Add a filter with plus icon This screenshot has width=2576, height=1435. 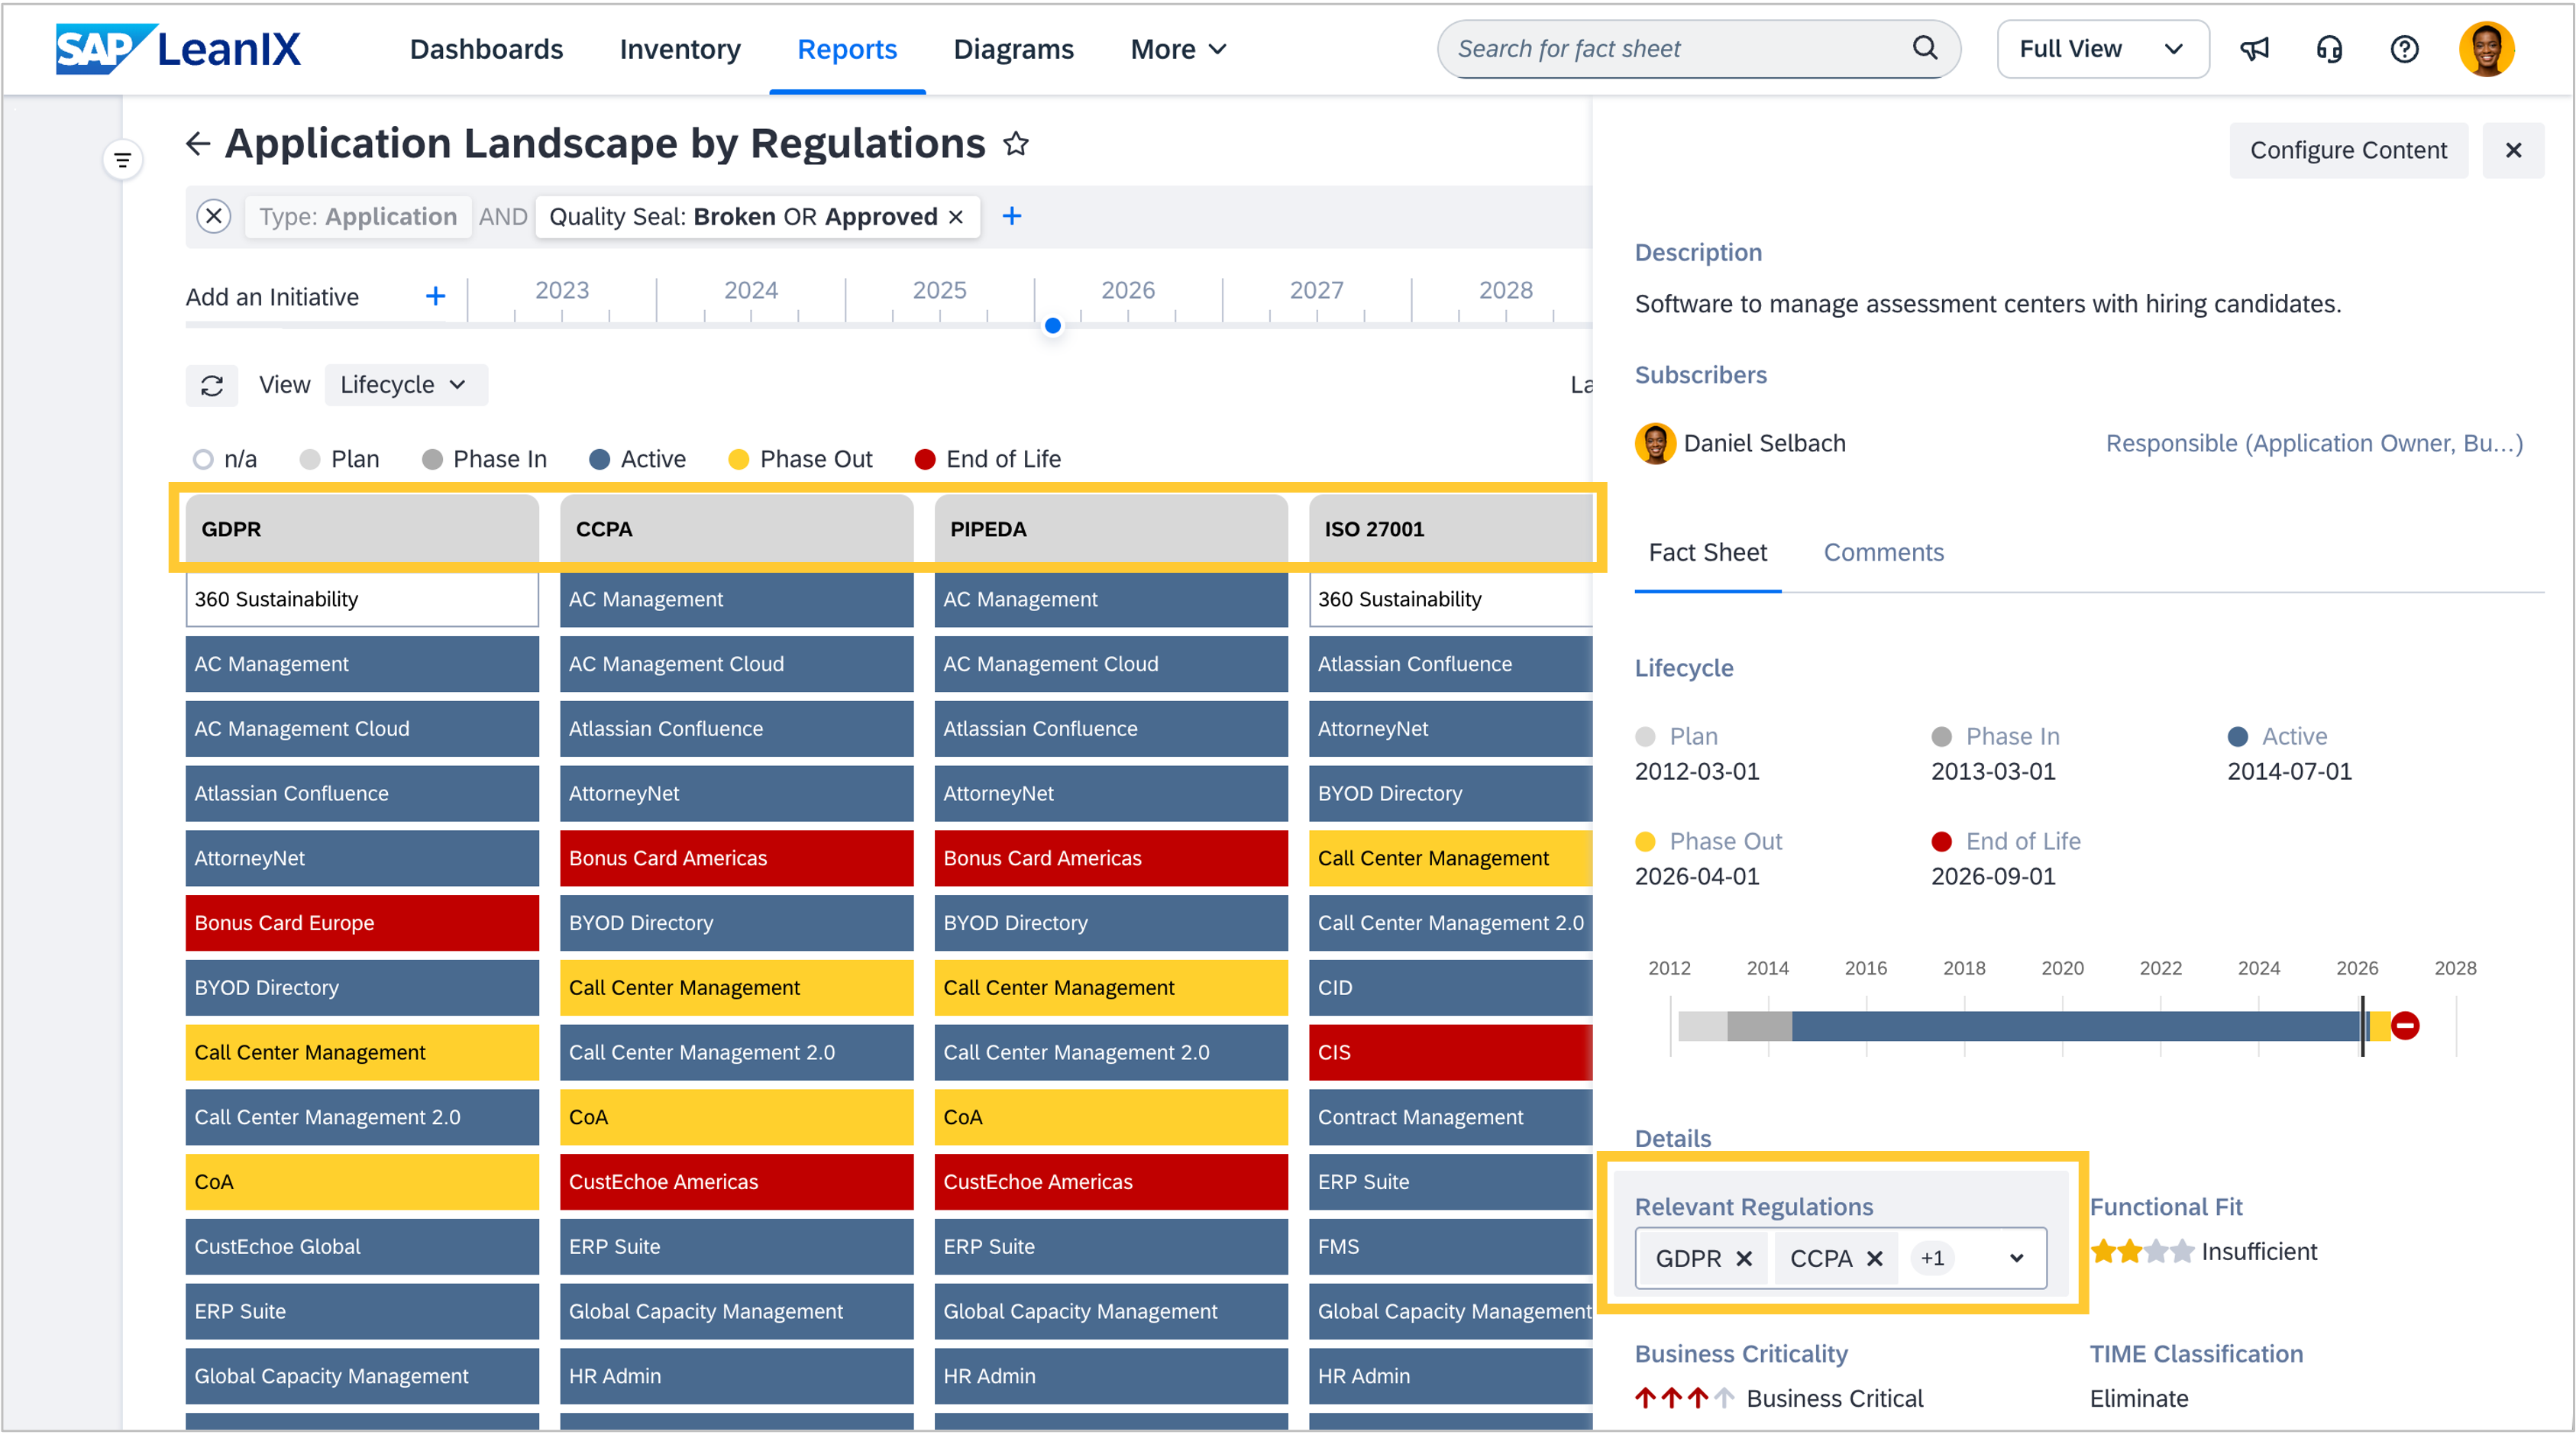click(x=1012, y=216)
